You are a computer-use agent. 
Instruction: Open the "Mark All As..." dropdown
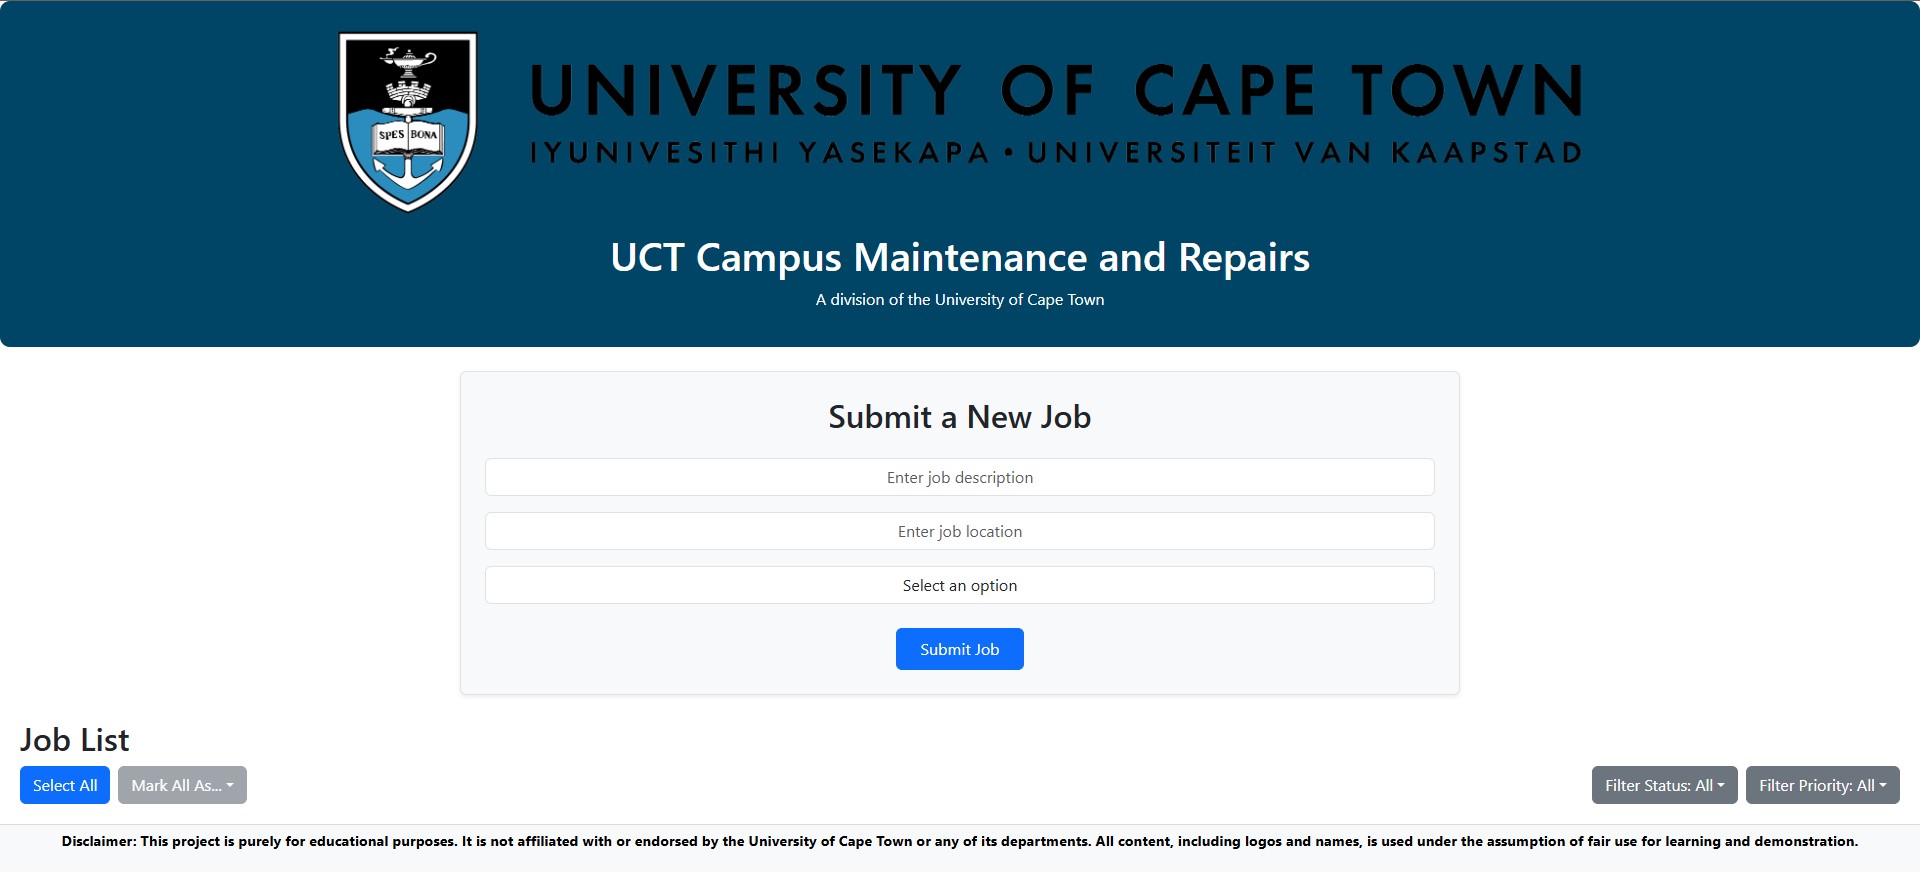(182, 785)
